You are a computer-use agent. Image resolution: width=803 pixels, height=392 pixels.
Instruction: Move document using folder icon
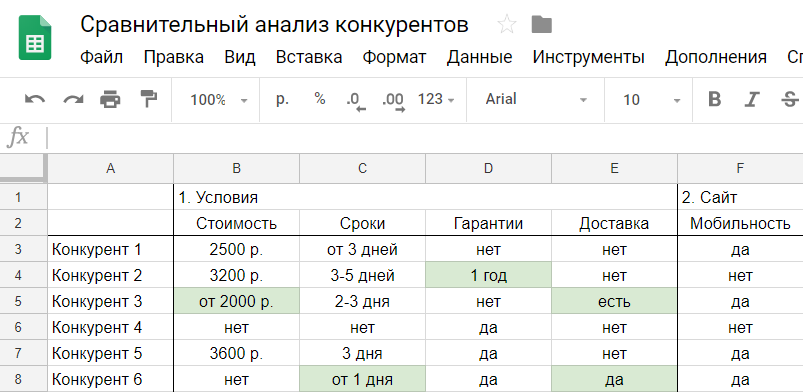click(x=542, y=25)
